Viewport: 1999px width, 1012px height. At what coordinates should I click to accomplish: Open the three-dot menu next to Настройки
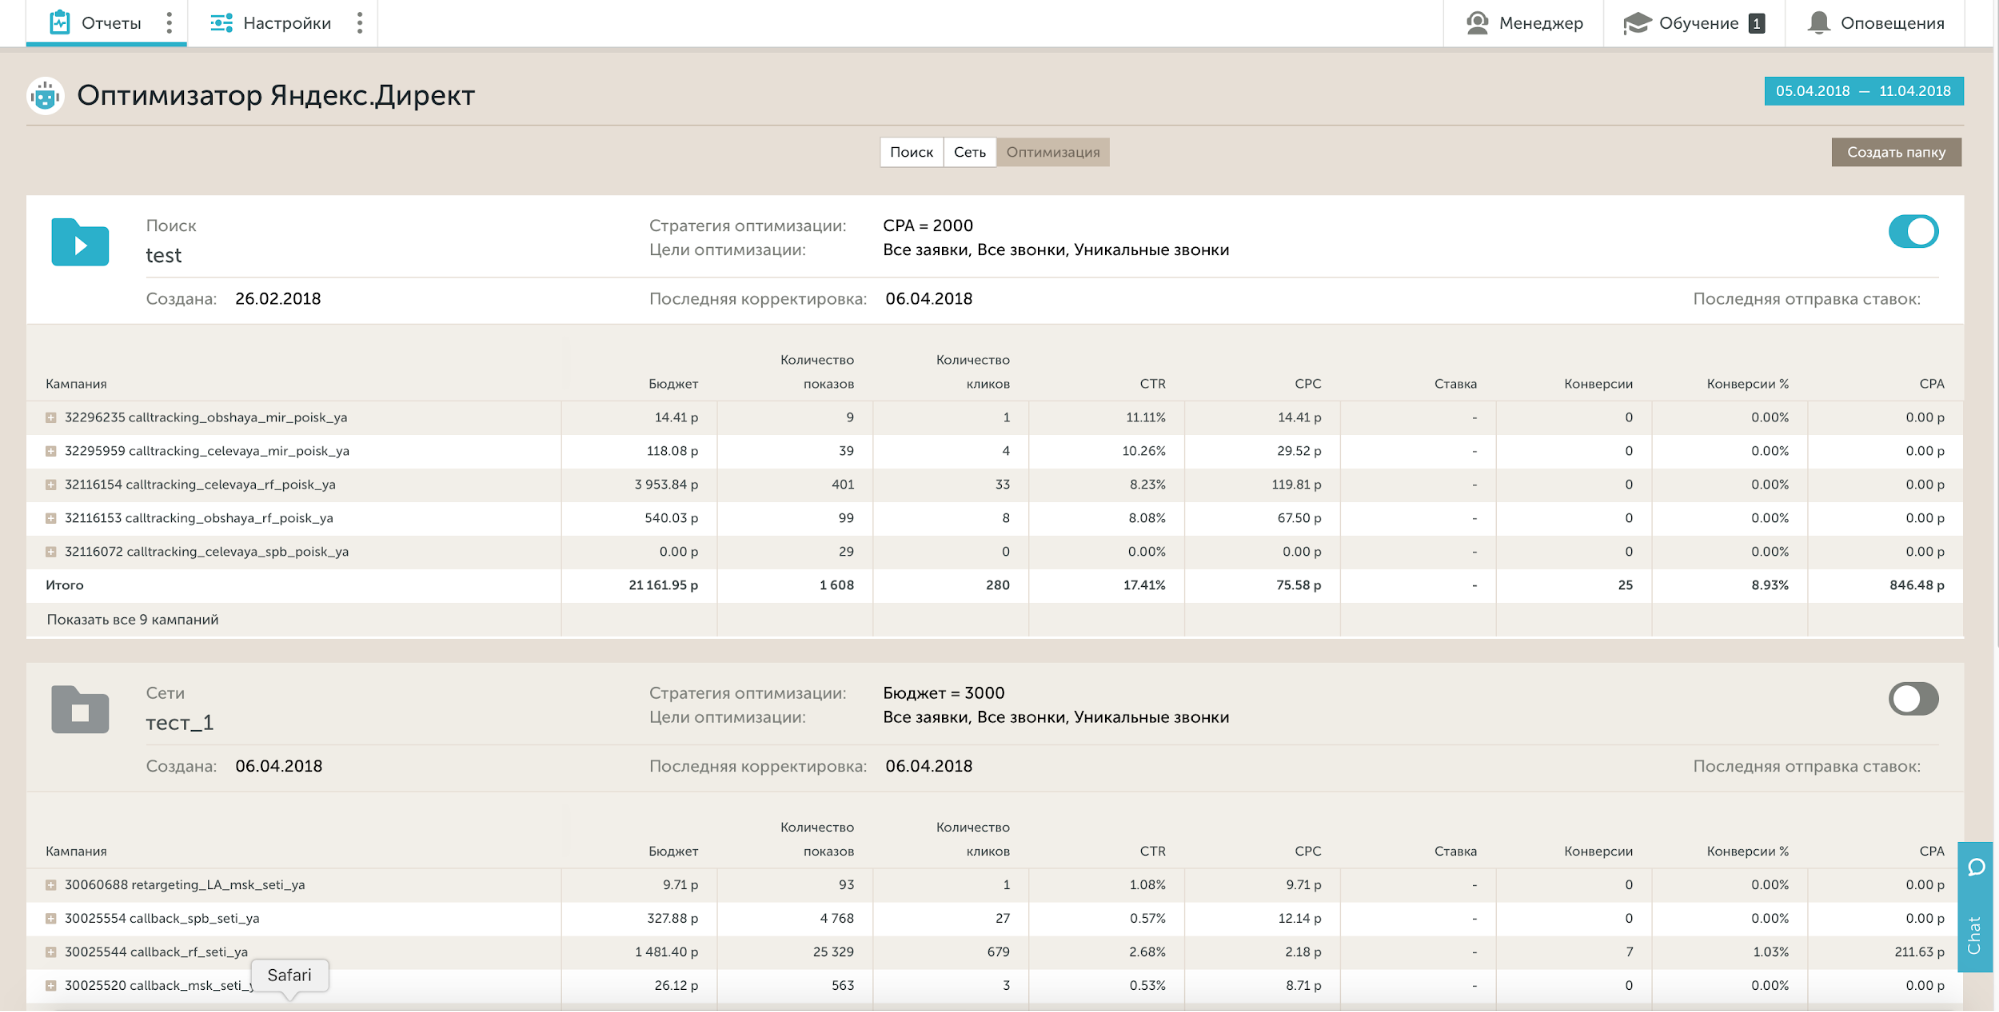pyautogui.click(x=360, y=22)
